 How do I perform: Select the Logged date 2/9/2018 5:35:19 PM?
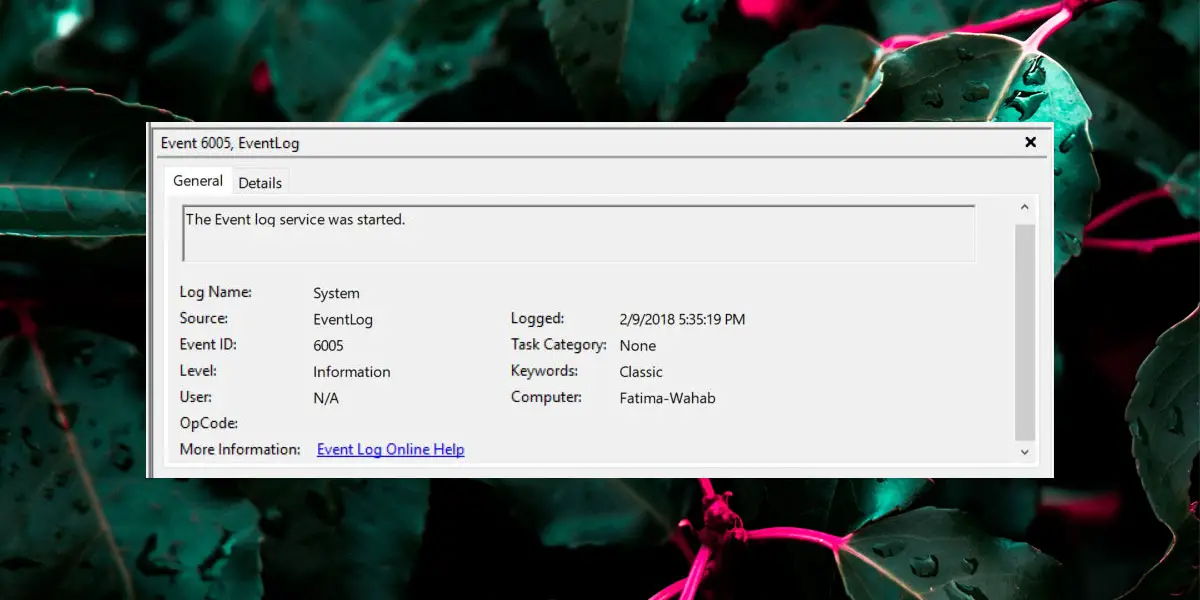click(x=683, y=319)
